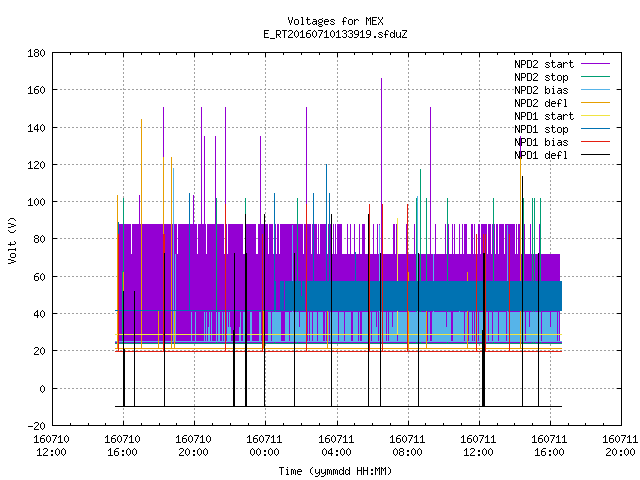Click the dark blue NPD1 stop legend line
This screenshot has height=480, width=640.
coord(596,129)
